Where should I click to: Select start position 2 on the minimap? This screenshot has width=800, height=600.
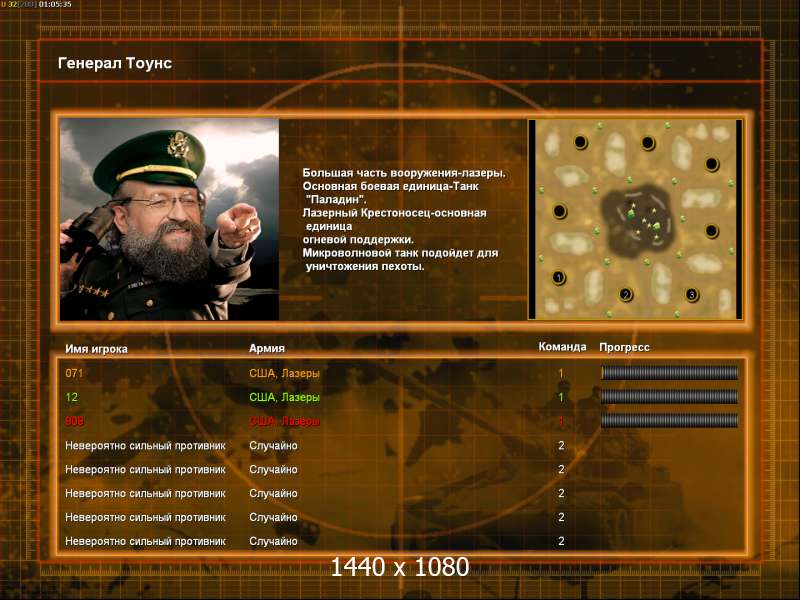pyautogui.click(x=626, y=294)
